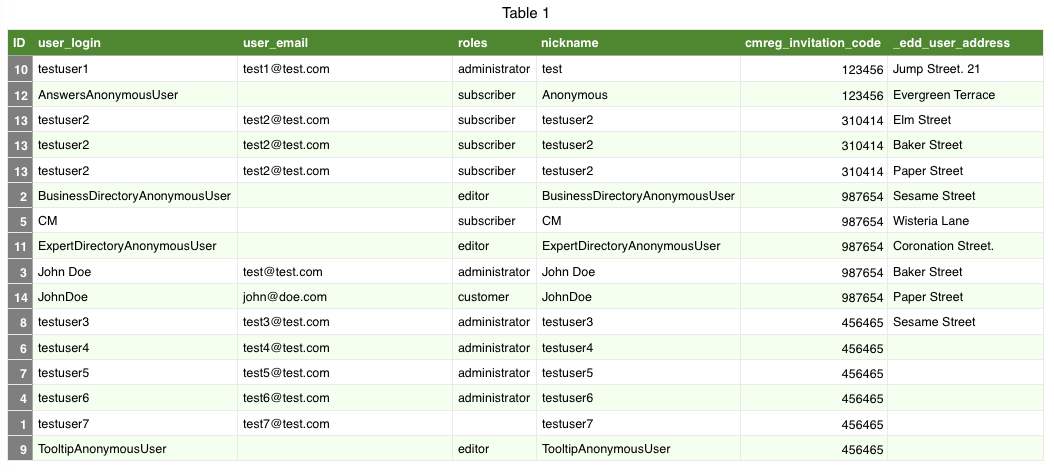This screenshot has height=472, width=1054.
Task: Click the ID column header
Action: (19, 43)
